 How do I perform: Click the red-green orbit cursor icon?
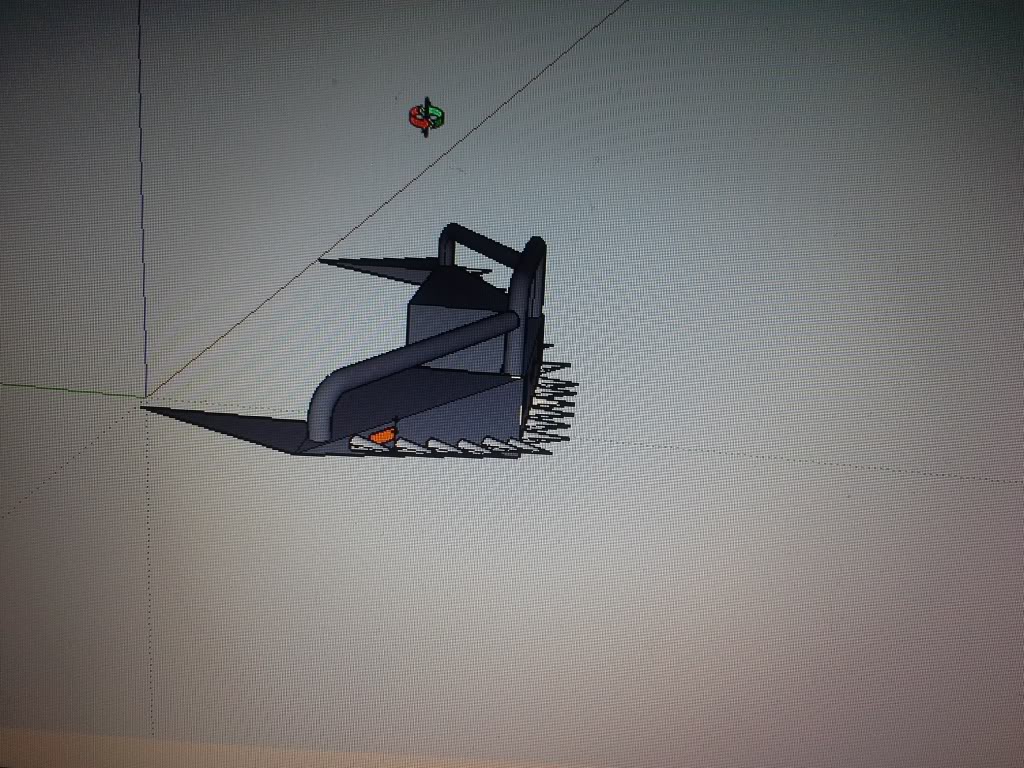[x=426, y=118]
